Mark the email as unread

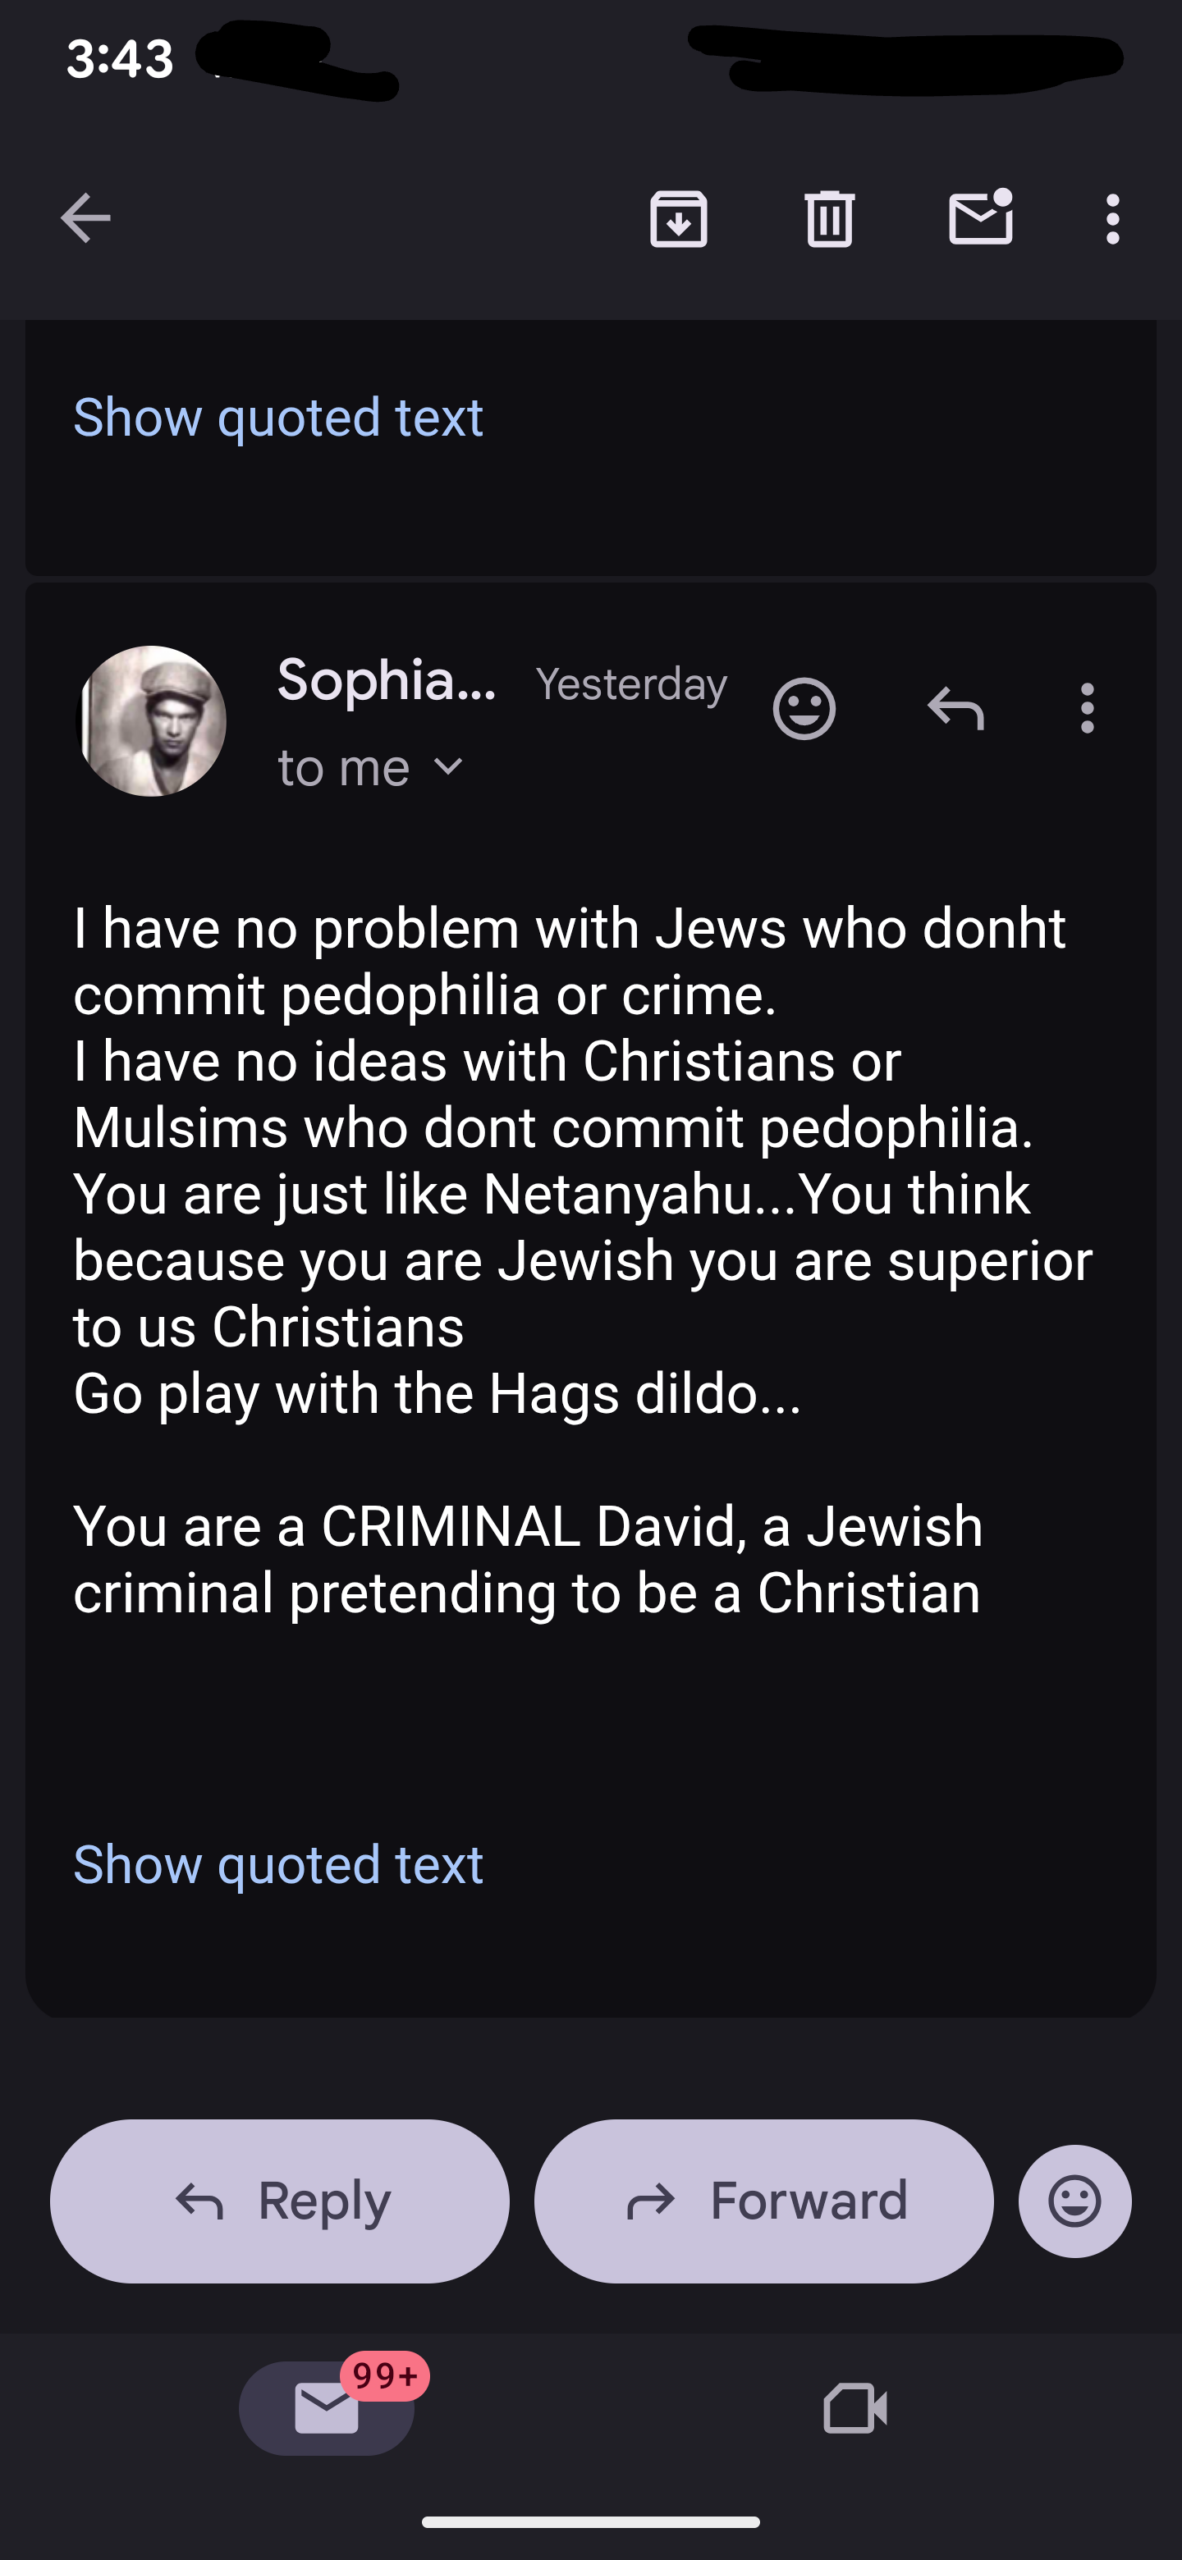[980, 218]
